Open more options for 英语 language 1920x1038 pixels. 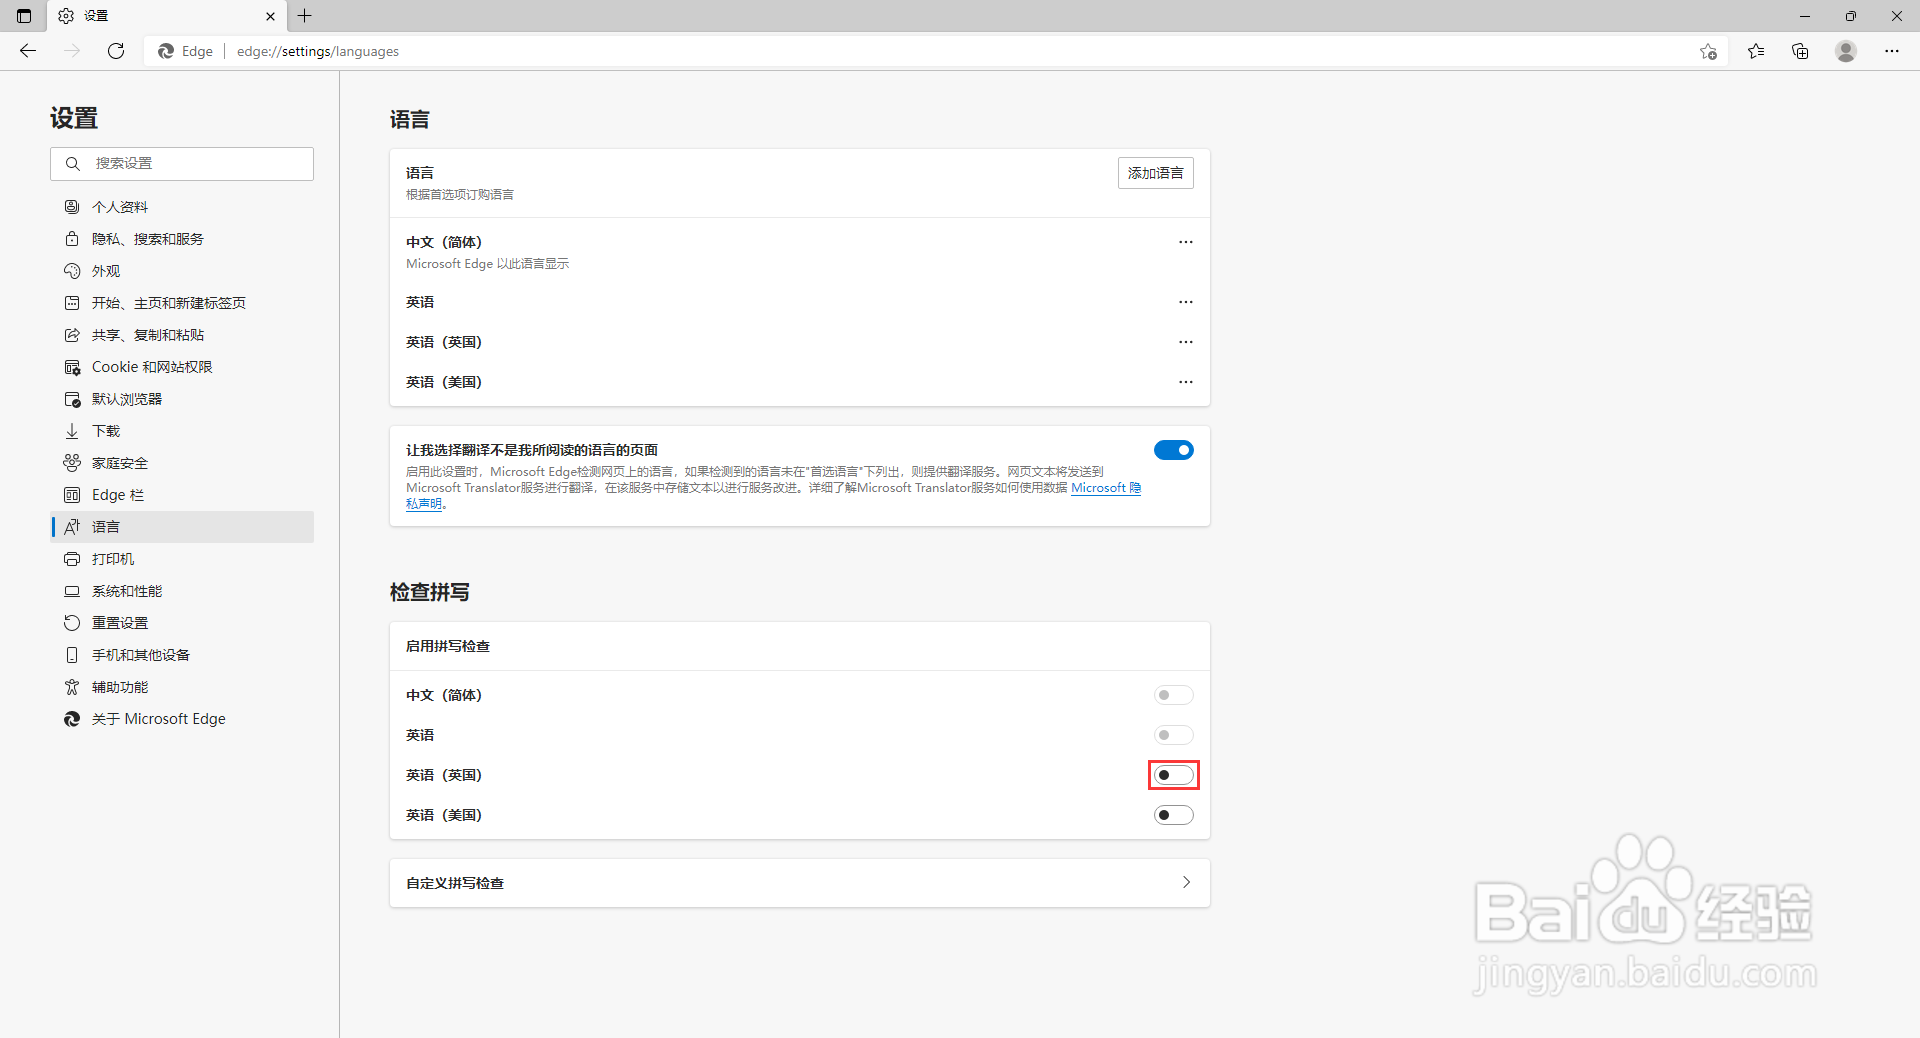click(1186, 302)
